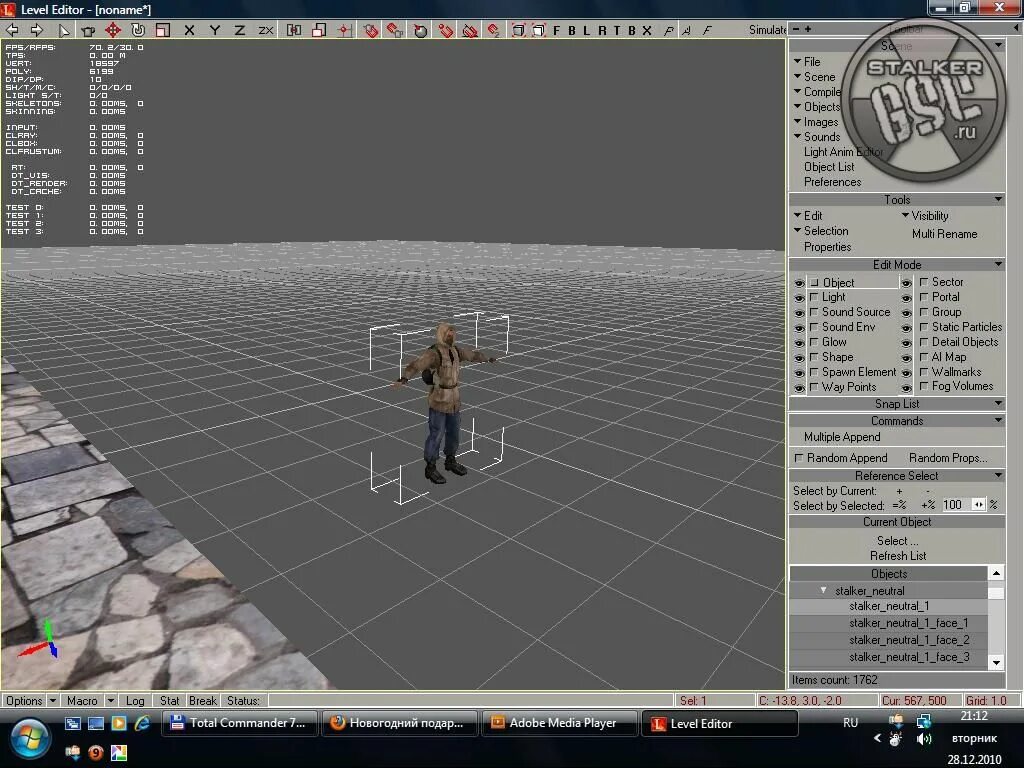Viewport: 1024px width, 768px height.
Task: Collapse the stalker_neutral tree folder
Action: tap(824, 590)
